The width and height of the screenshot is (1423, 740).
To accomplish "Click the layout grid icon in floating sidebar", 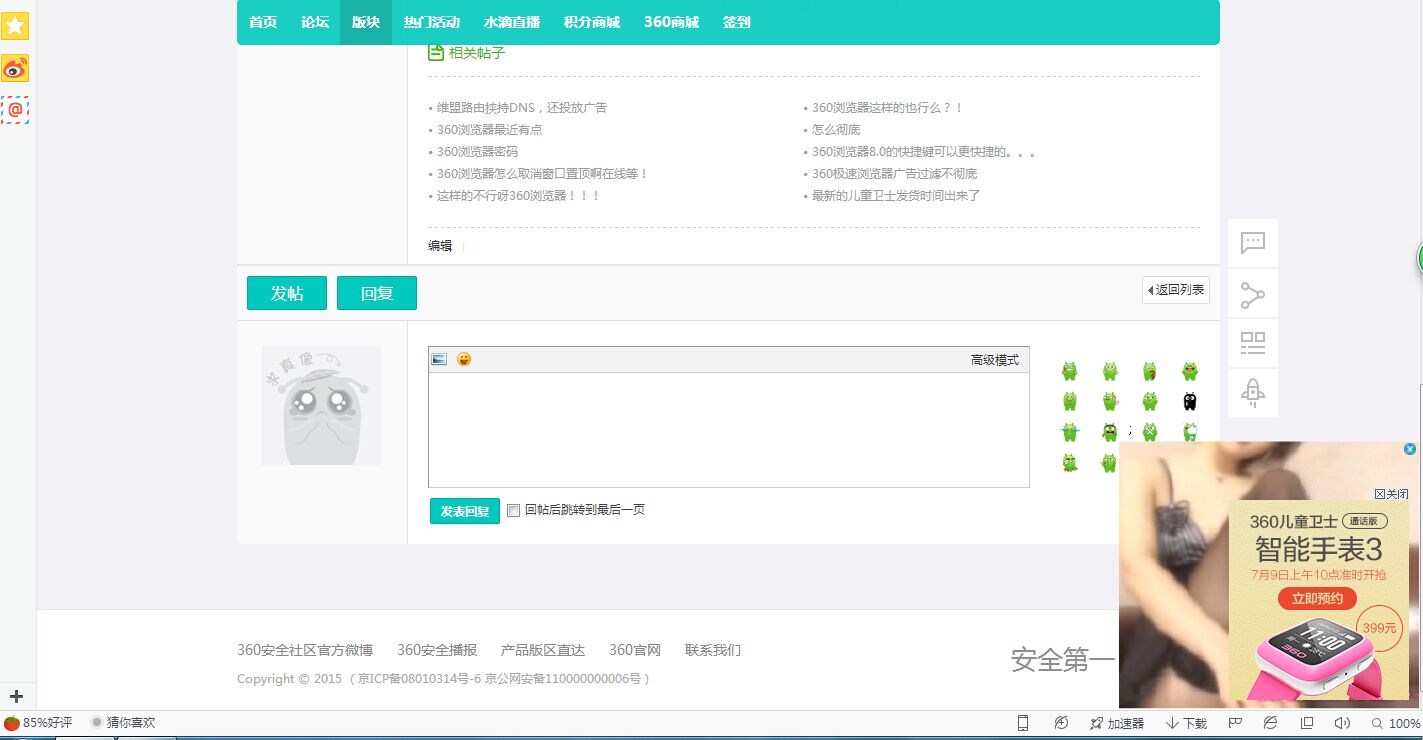I will 1253,343.
